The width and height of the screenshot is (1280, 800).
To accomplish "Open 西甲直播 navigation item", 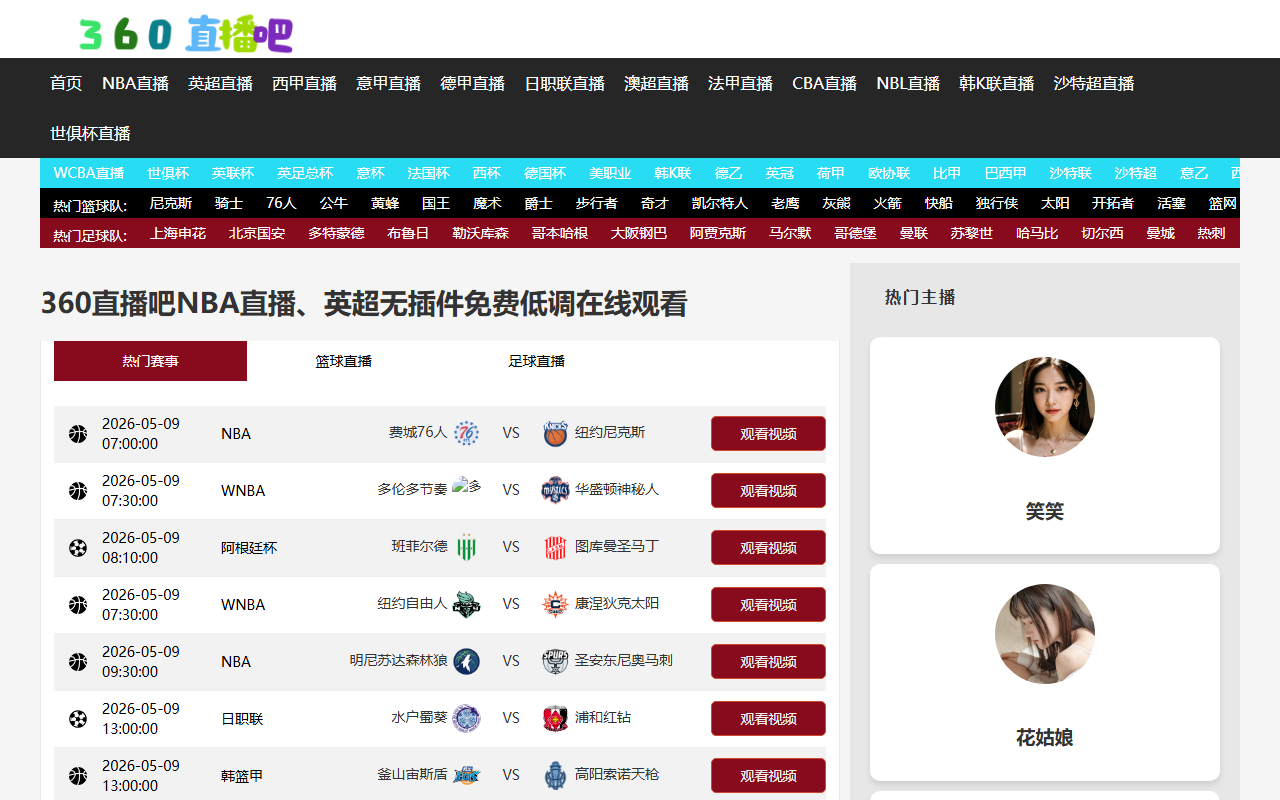I will point(304,83).
